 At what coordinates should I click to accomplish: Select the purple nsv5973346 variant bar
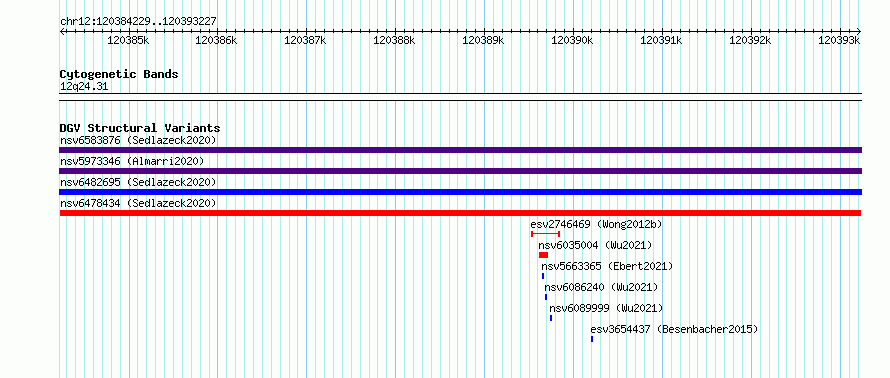point(460,171)
